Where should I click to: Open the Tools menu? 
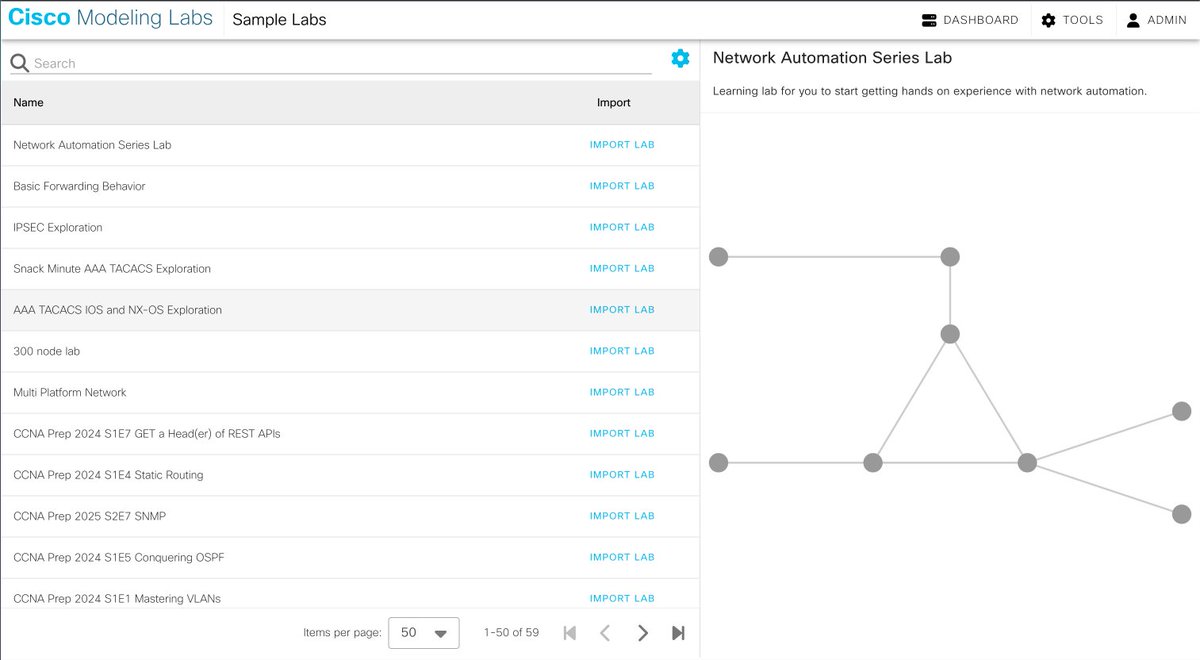pyautogui.click(x=1072, y=20)
